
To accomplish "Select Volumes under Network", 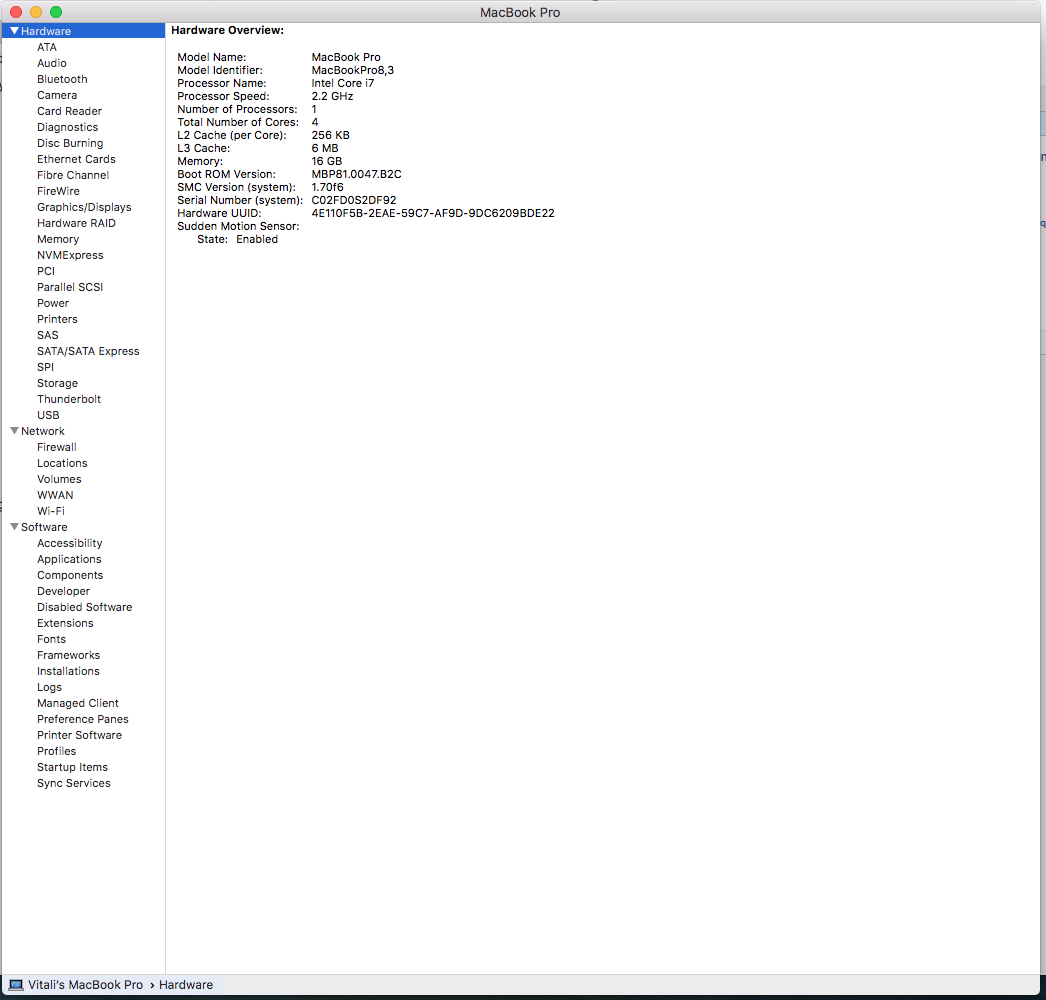I will click(59, 479).
